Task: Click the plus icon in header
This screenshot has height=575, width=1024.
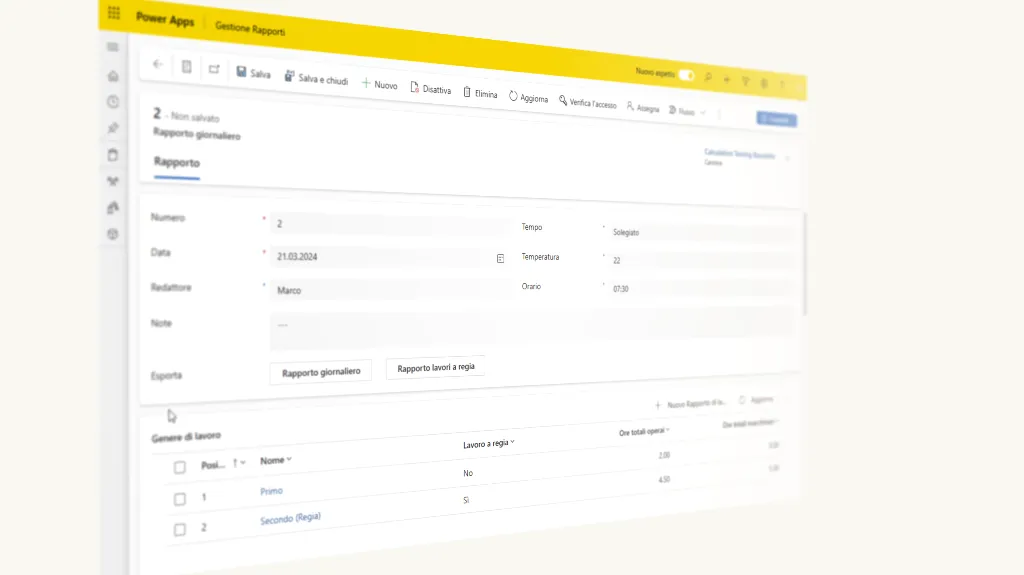Action: coord(727,80)
